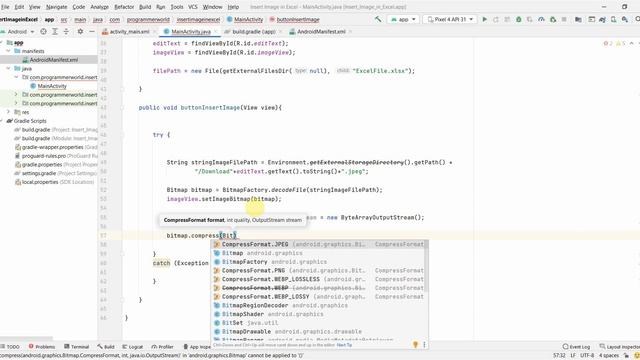Click the error count indicator in editor
The width and height of the screenshot is (640, 360).
click(608, 43)
